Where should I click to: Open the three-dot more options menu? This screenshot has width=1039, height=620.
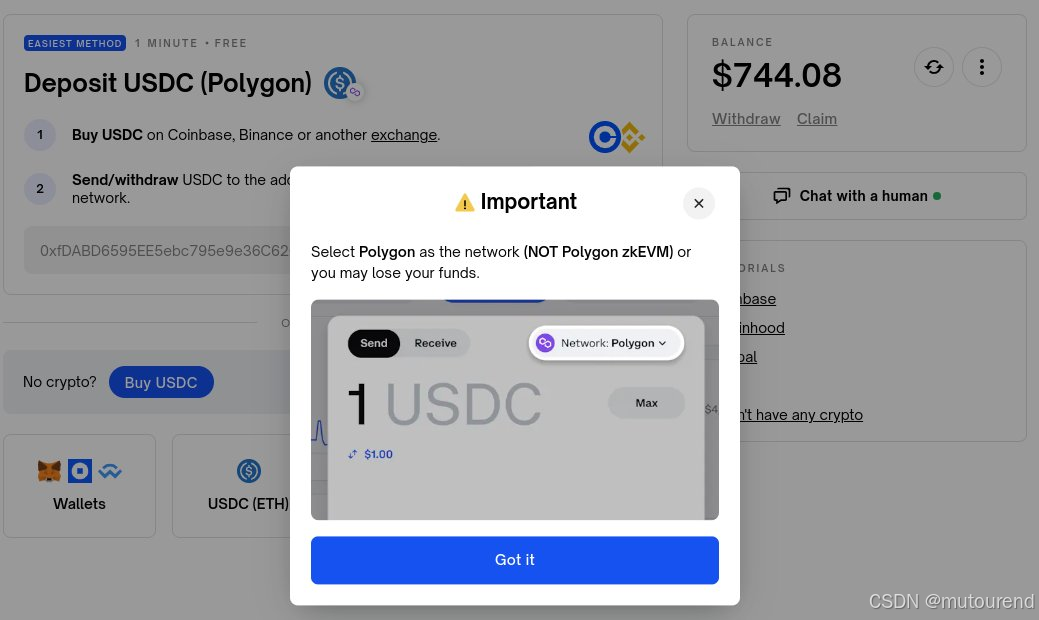click(x=981, y=67)
